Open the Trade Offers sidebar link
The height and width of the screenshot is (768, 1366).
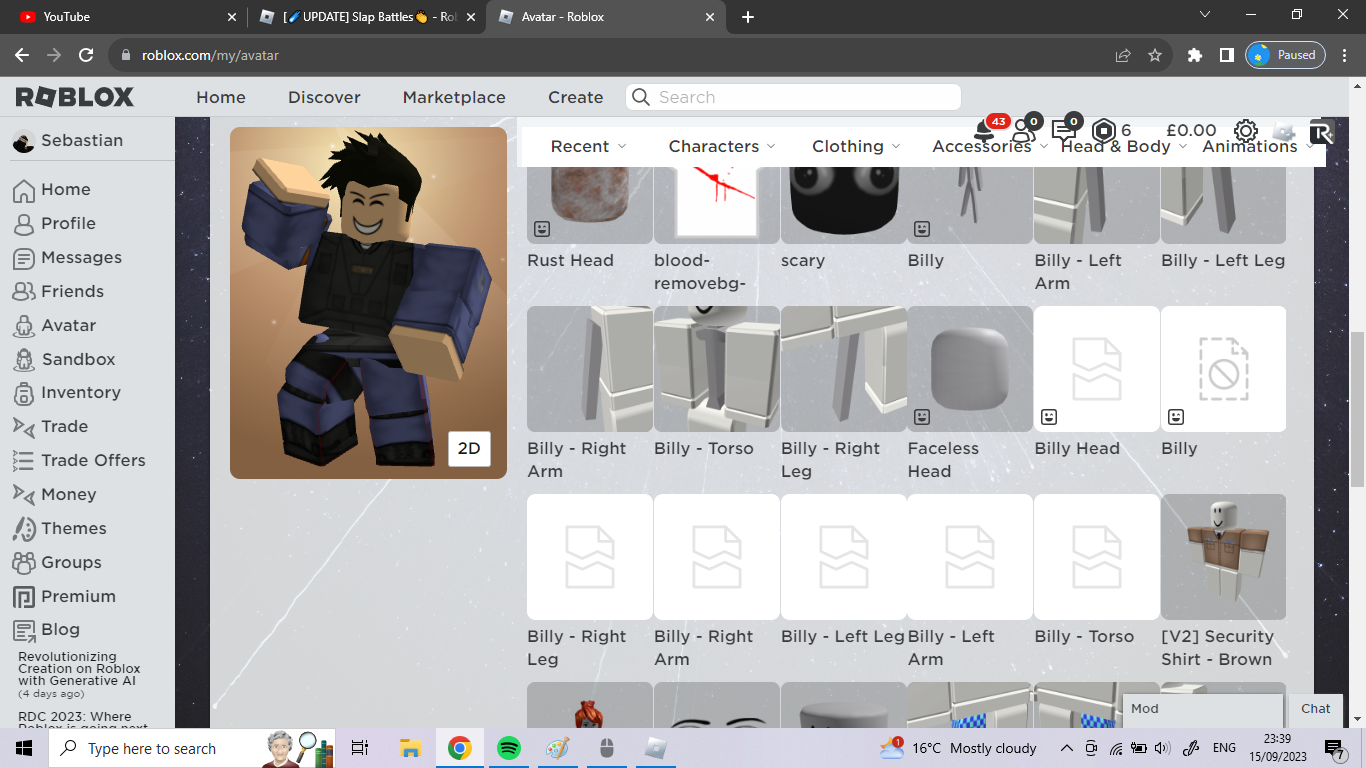click(x=79, y=461)
